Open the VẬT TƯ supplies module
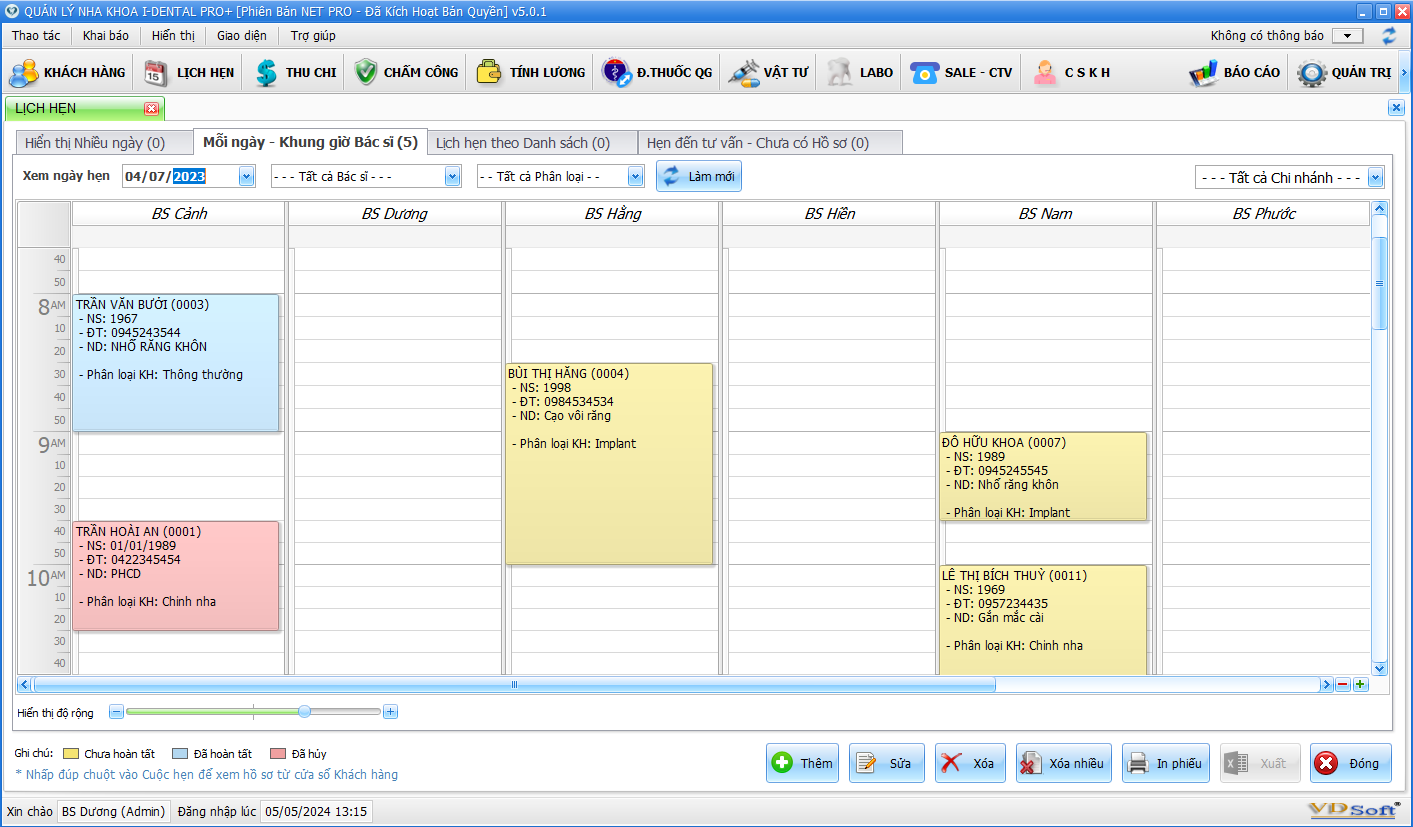 [768, 73]
